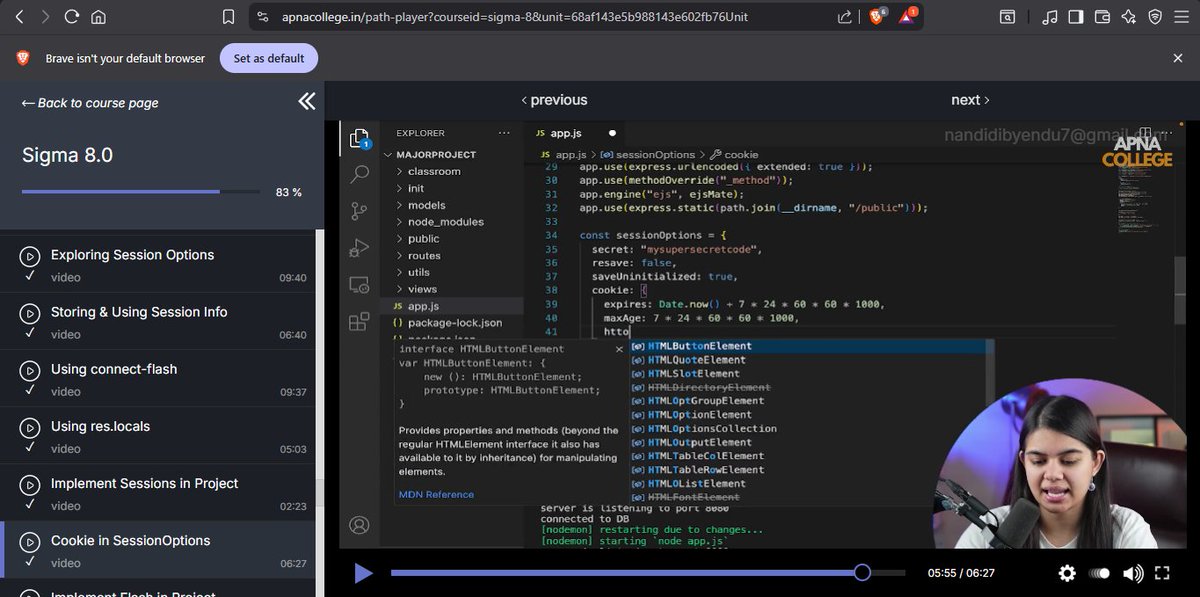Image resolution: width=1200 pixels, height=597 pixels.
Task: Go to next lesson
Action: pos(970,100)
